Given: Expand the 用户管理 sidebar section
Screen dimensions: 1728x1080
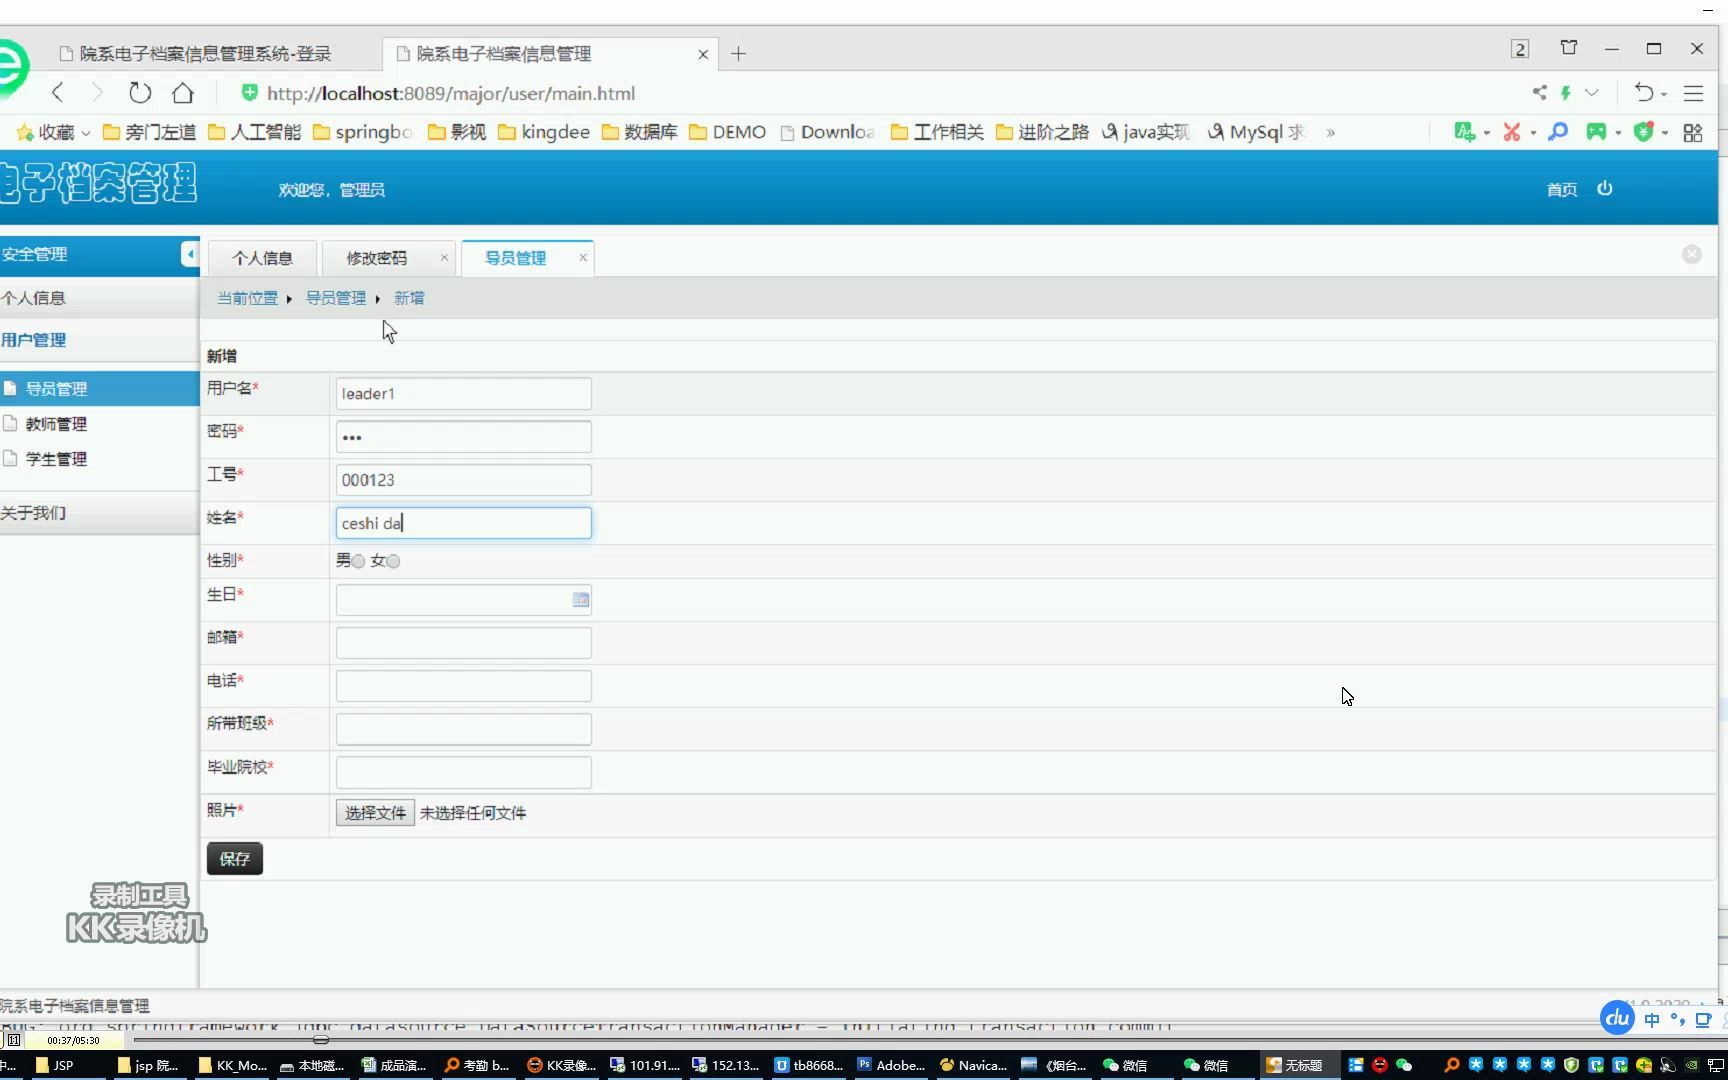Looking at the screenshot, I should 99,340.
